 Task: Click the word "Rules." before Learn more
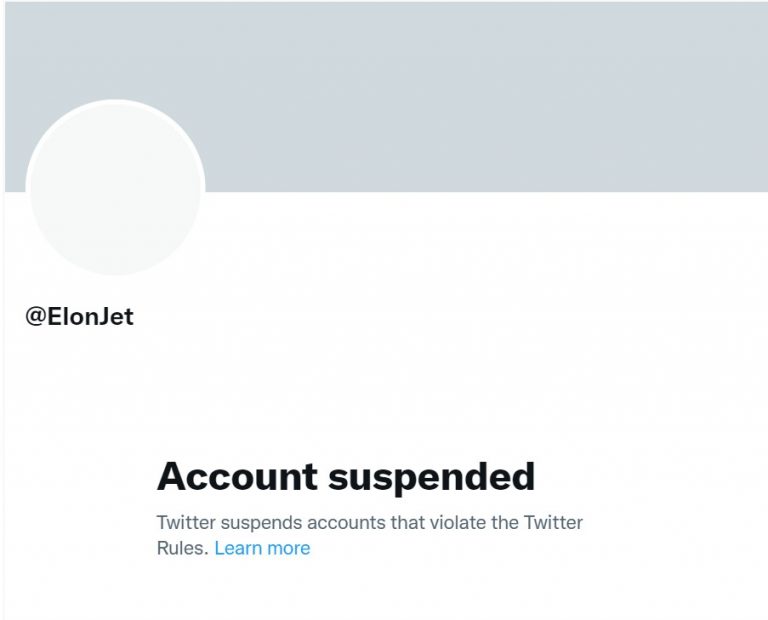183,548
